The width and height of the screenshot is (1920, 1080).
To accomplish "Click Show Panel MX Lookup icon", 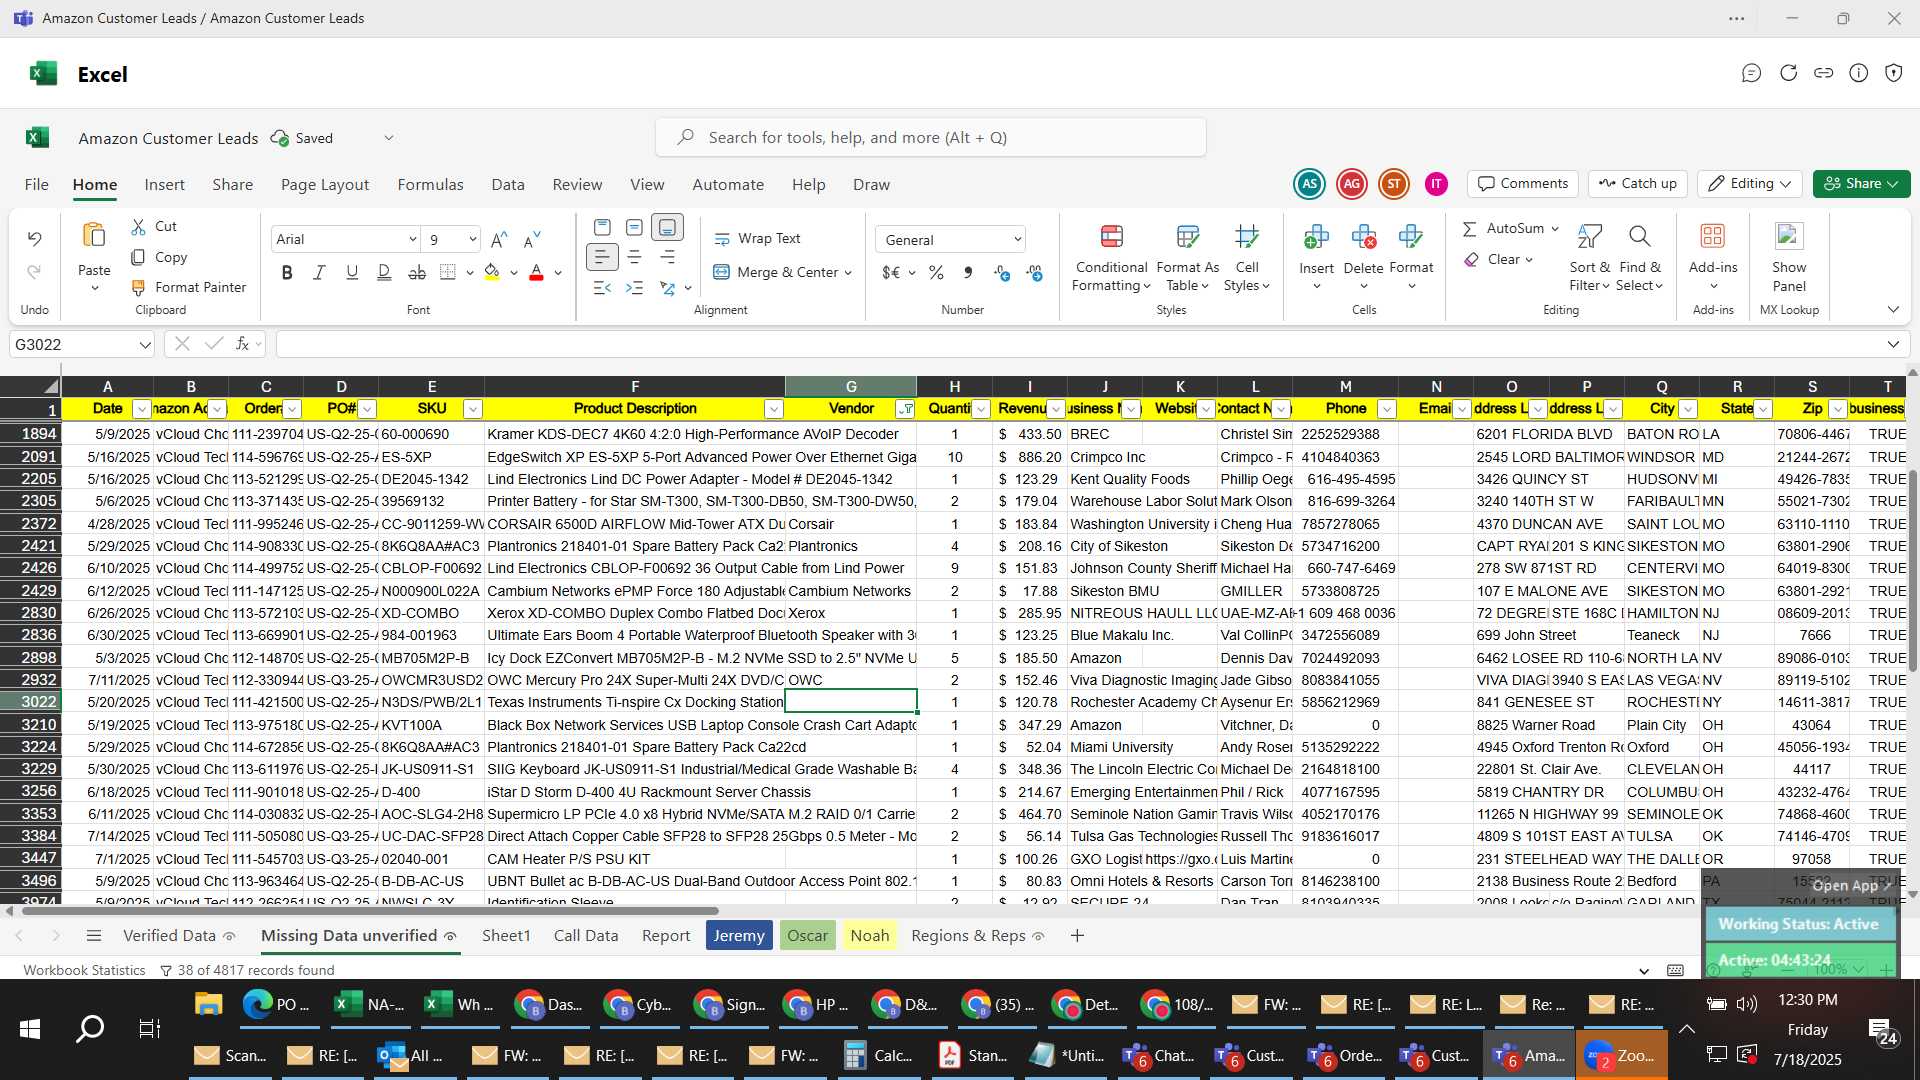I will 1789,236.
